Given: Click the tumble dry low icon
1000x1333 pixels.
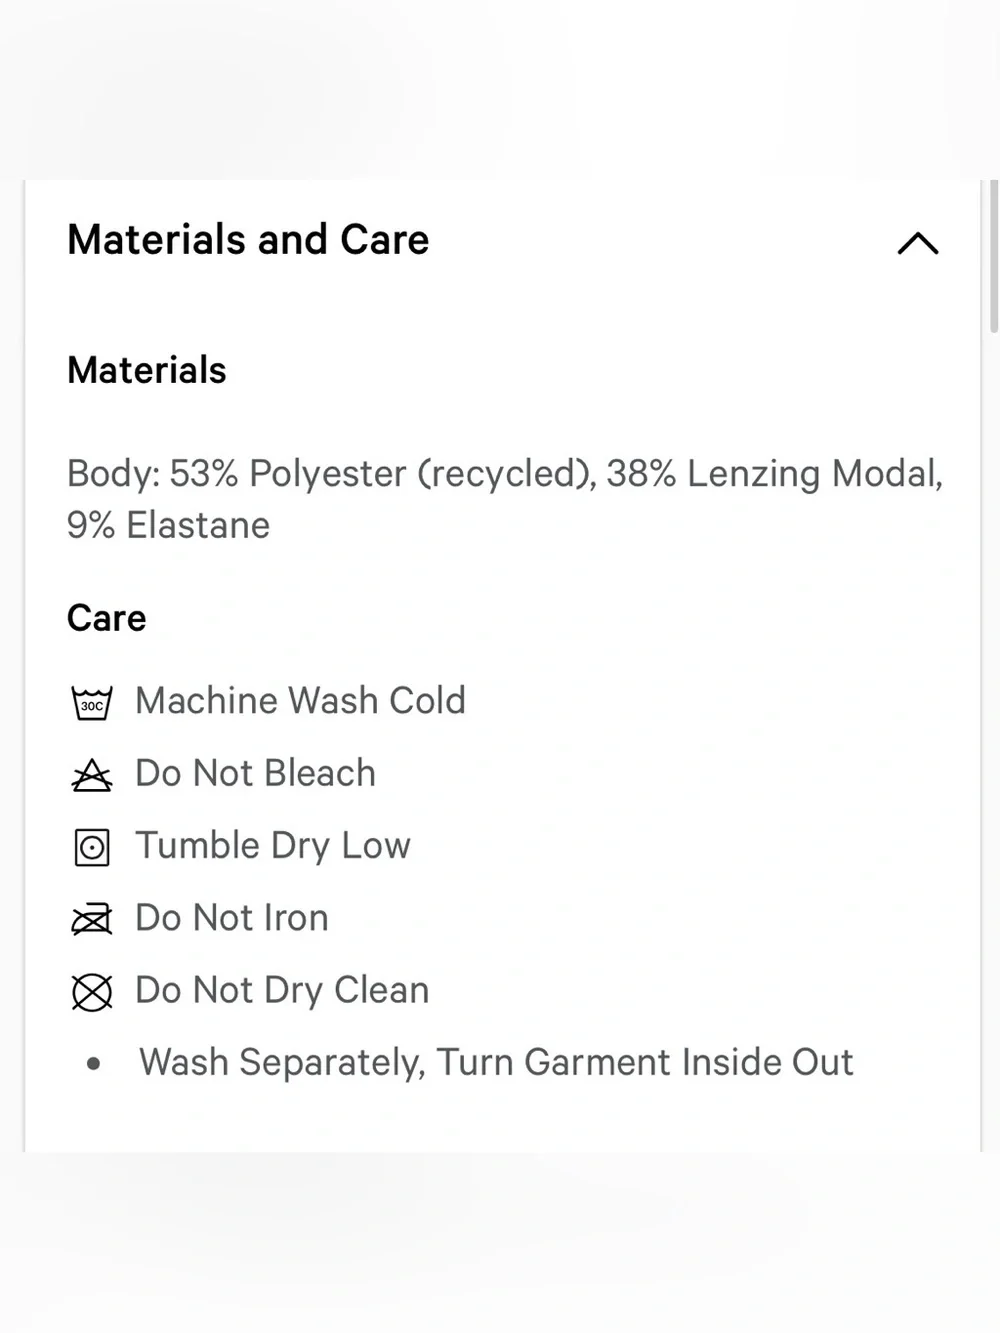Looking at the screenshot, I should pyautogui.click(x=92, y=847).
